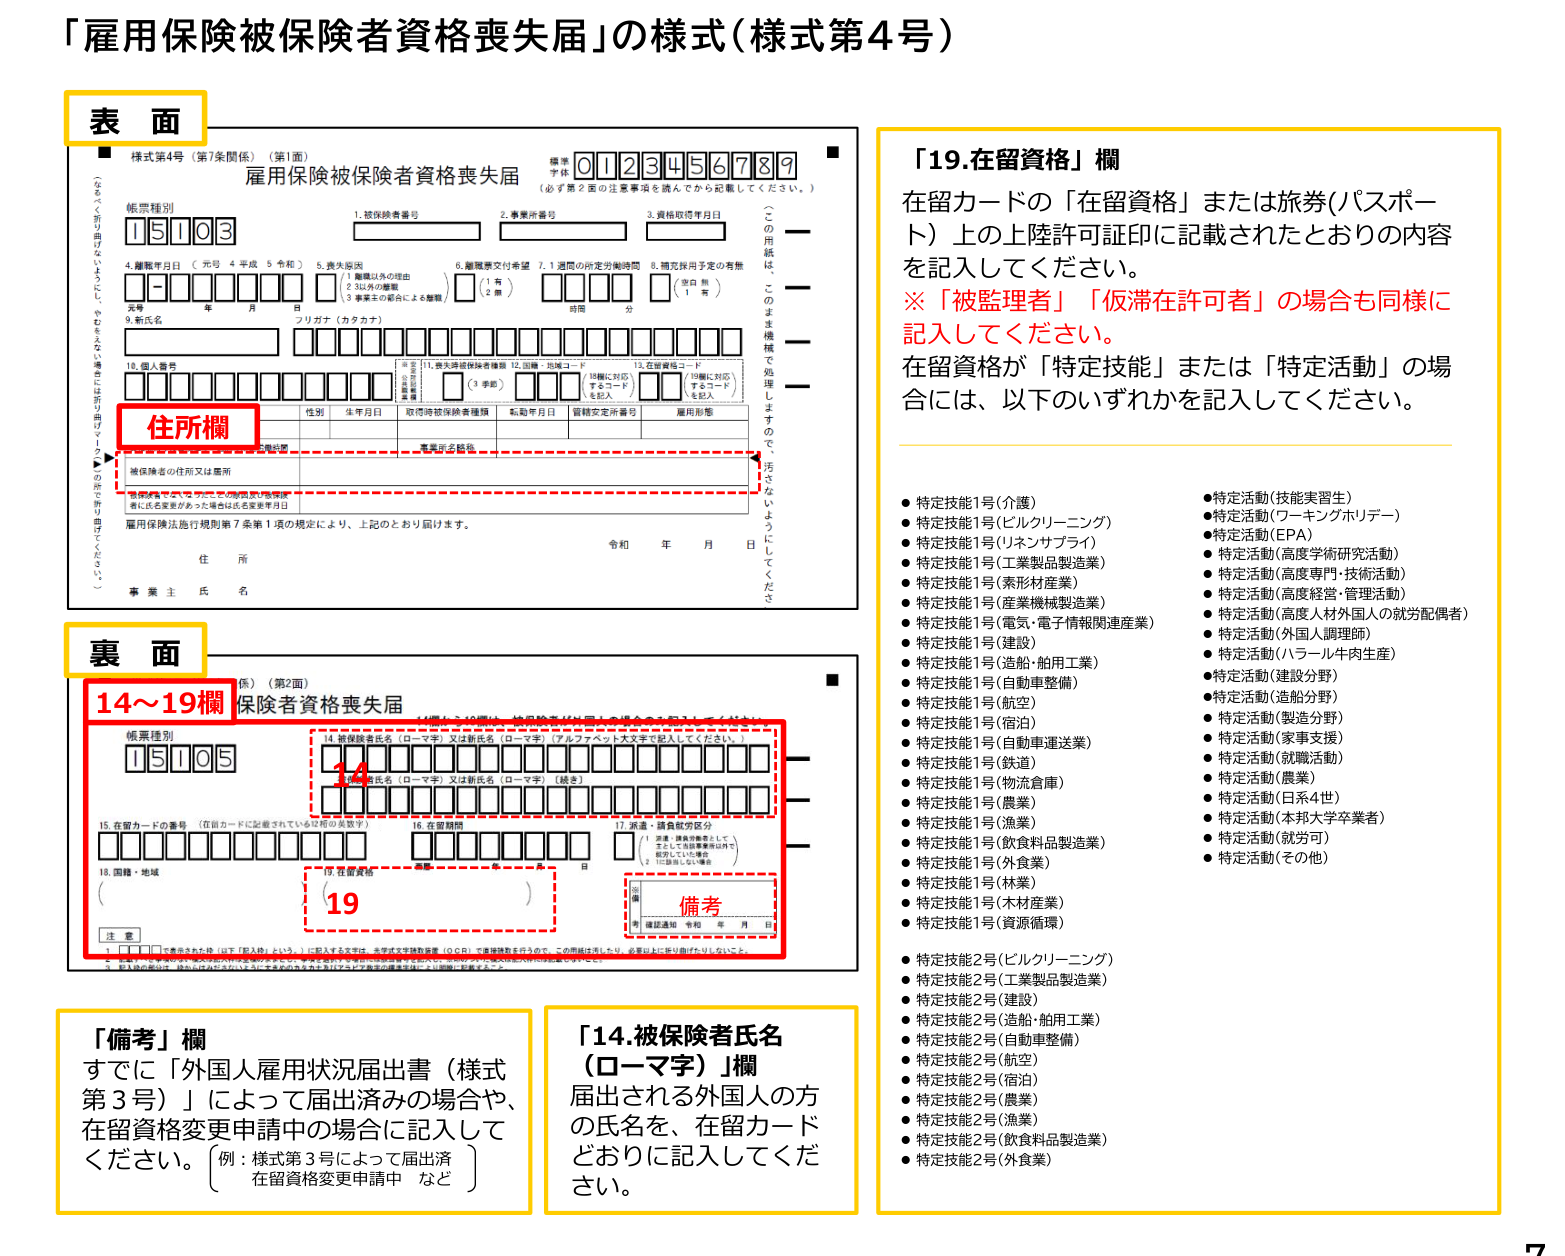The image size is (1565, 1256).
Task: Click the red 住所欄 label on front form
Action: (188, 427)
